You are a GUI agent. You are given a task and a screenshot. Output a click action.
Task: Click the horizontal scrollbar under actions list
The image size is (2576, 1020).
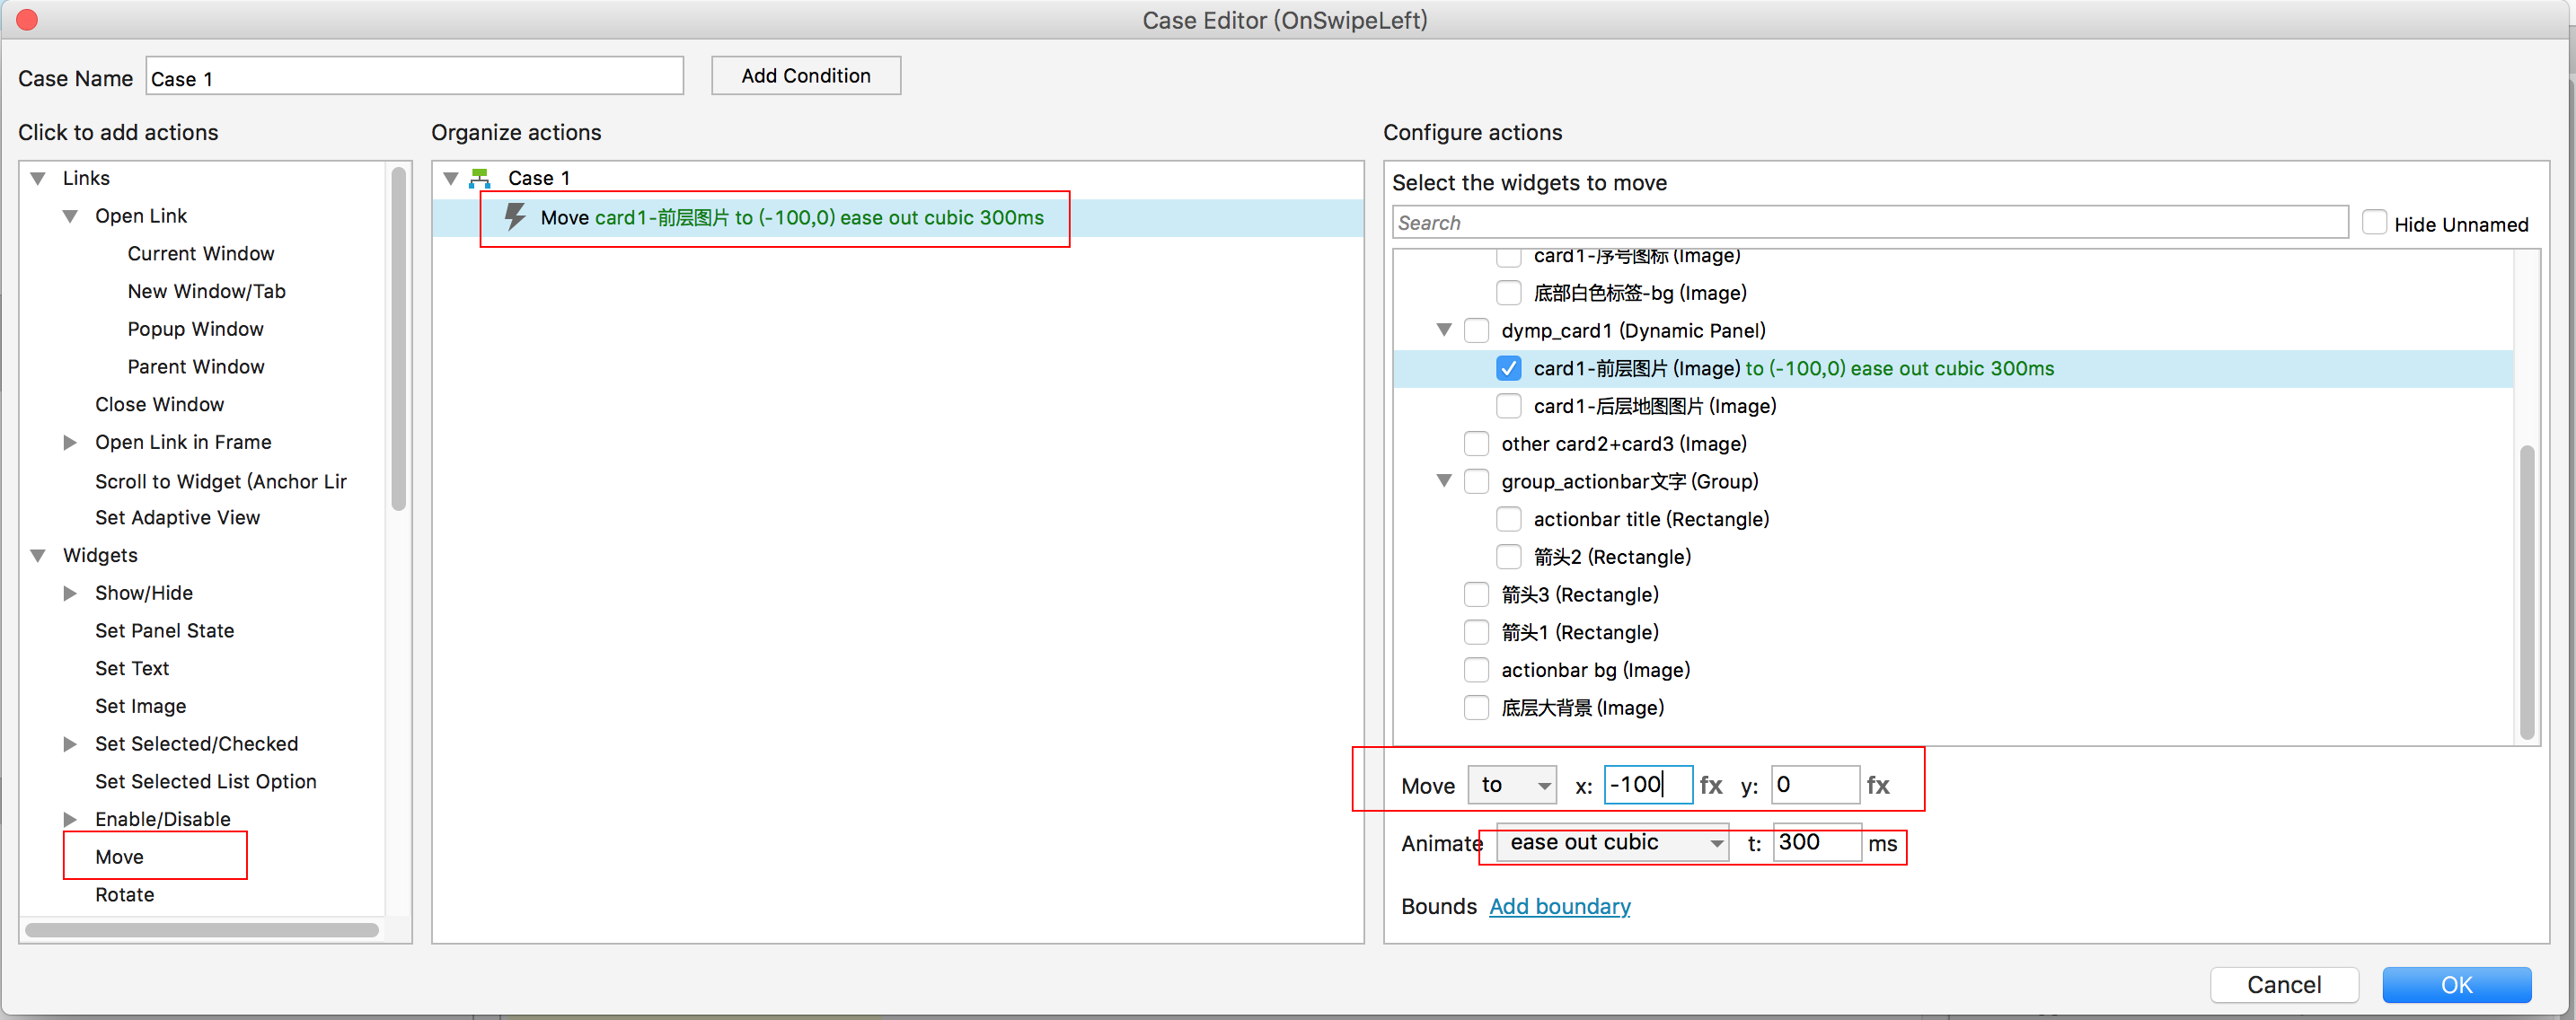point(201,930)
